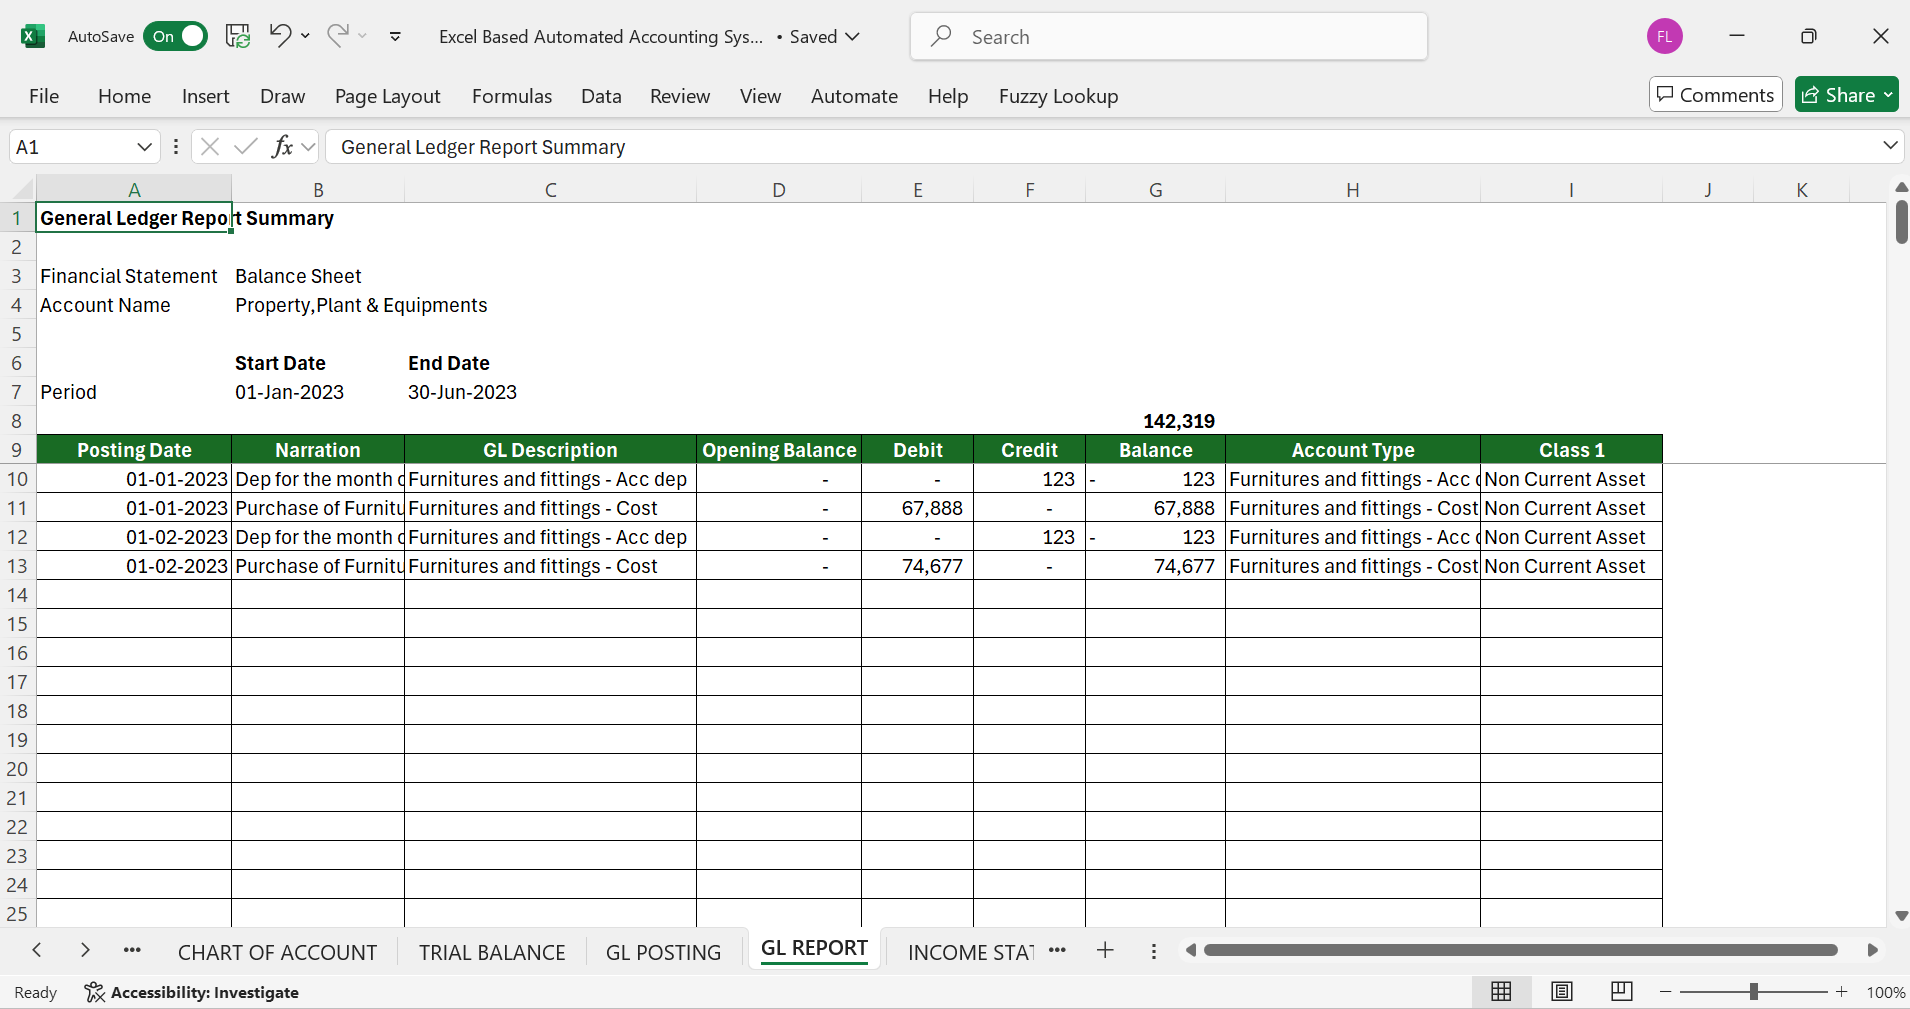The width and height of the screenshot is (1910, 1009).
Task: Click the debit value 67,888
Action: 918,508
